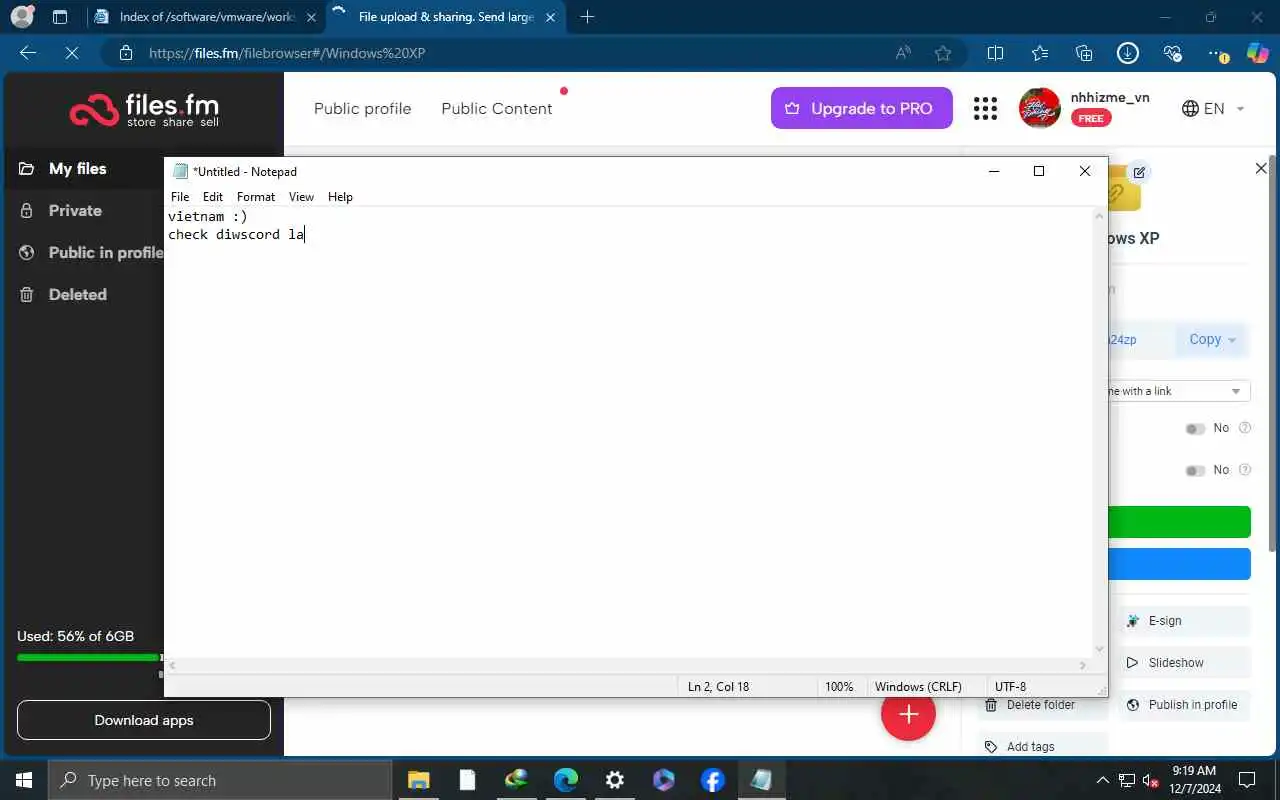The width and height of the screenshot is (1280, 800).
Task: Open Notepad Format menu
Action: click(256, 197)
